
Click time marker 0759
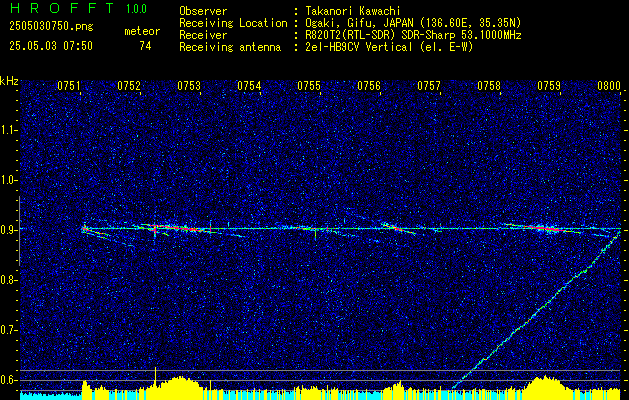pyautogui.click(x=549, y=85)
